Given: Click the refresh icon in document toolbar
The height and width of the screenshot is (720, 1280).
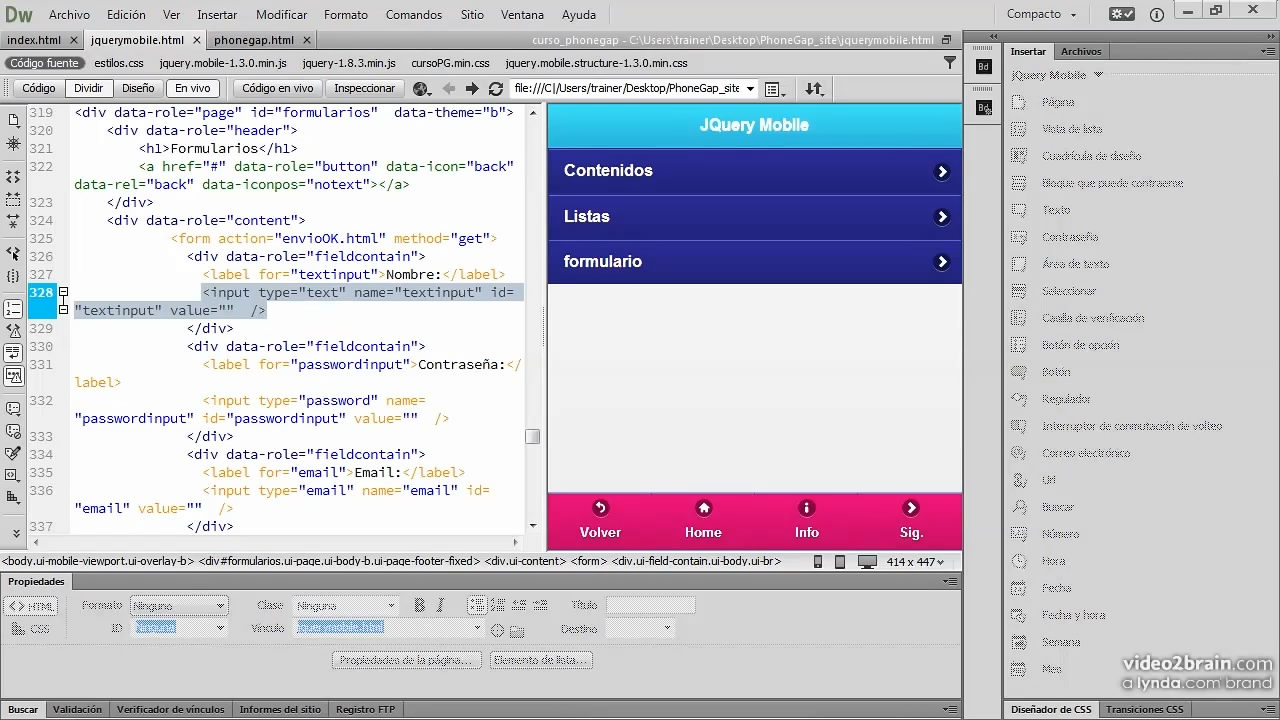Looking at the screenshot, I should [x=495, y=89].
